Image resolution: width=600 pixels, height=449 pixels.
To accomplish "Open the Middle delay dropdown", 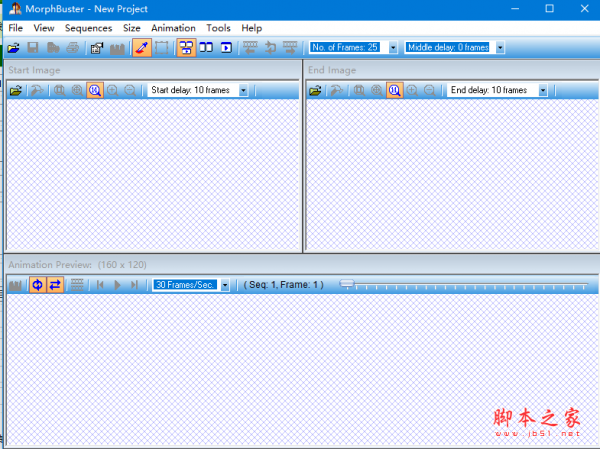I will point(500,47).
